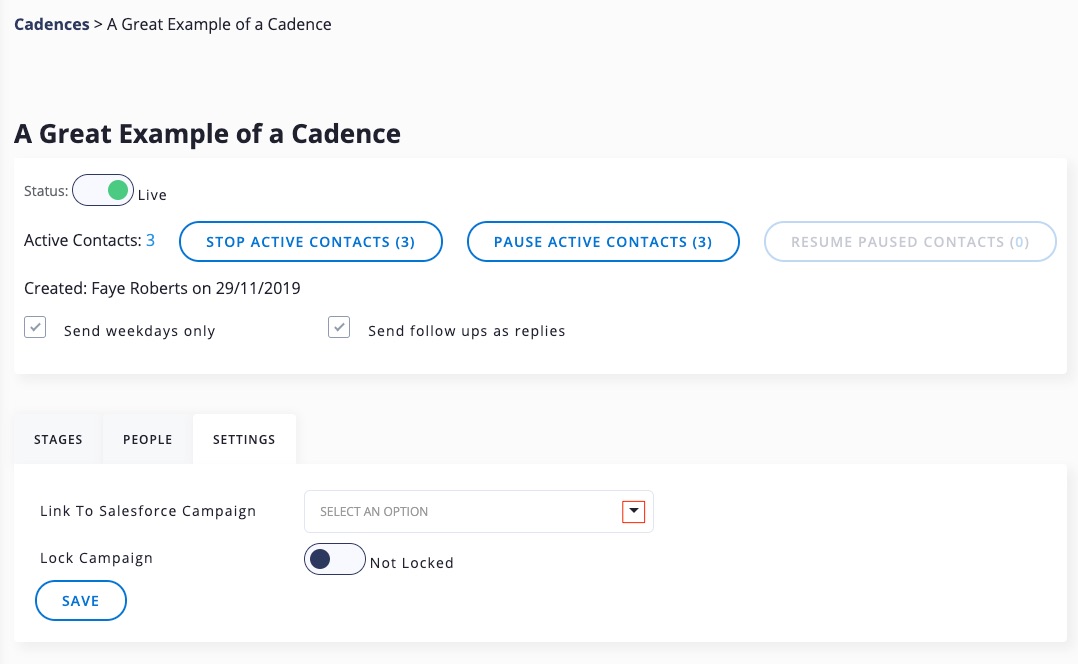Go back via Cadences breadcrumb link
The width and height of the screenshot is (1078, 664).
click(x=51, y=25)
